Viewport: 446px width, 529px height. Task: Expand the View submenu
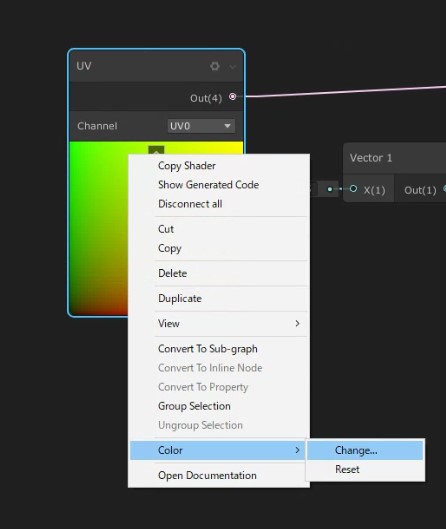click(x=219, y=324)
